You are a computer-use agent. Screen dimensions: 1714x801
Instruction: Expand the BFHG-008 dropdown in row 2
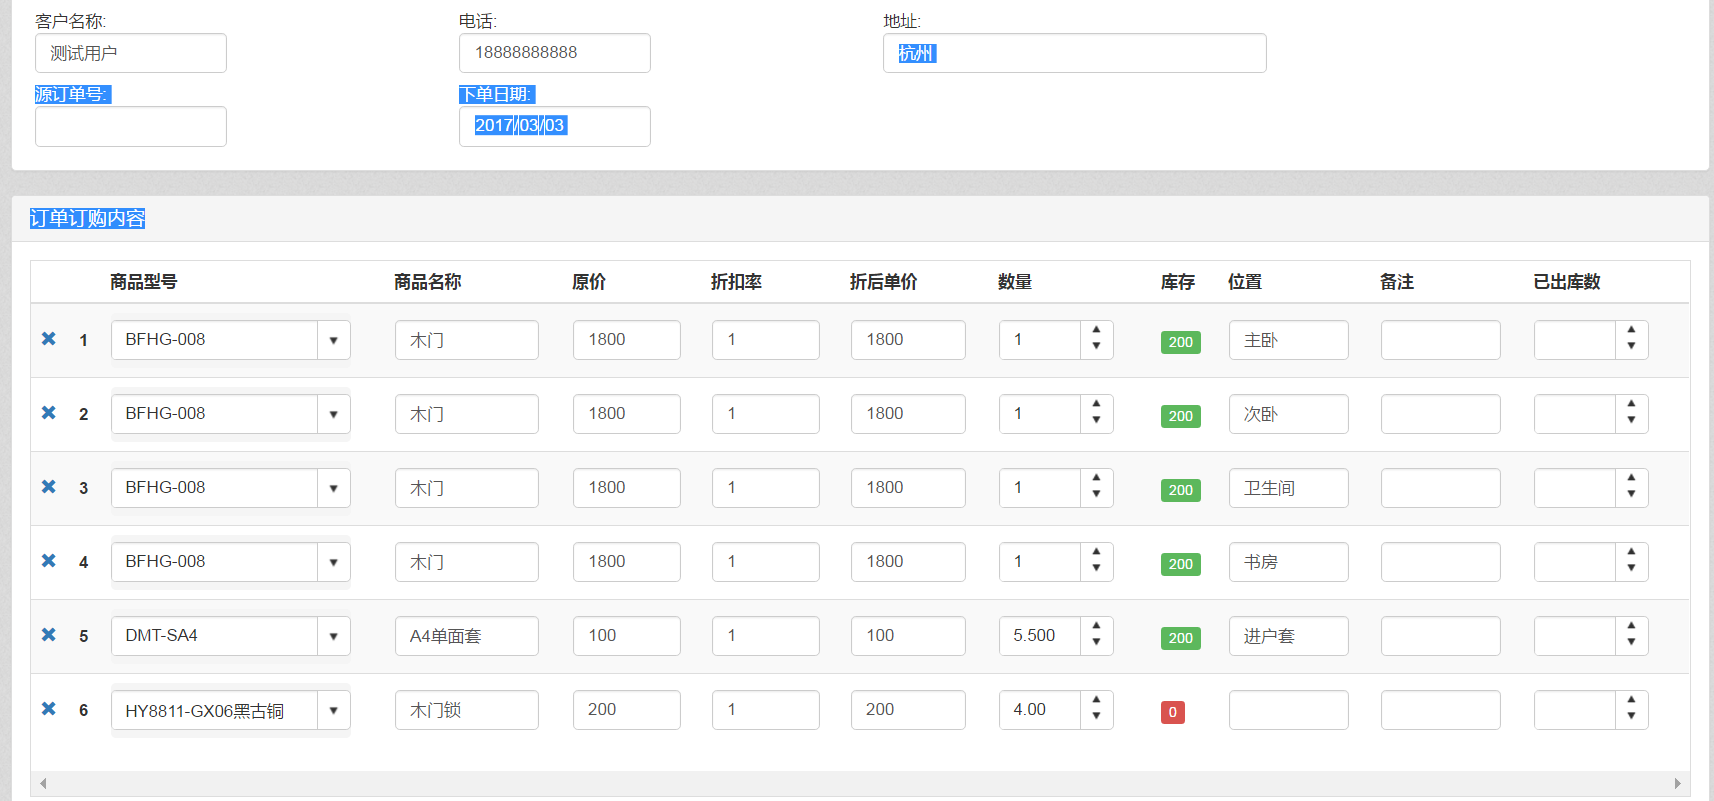click(x=333, y=414)
